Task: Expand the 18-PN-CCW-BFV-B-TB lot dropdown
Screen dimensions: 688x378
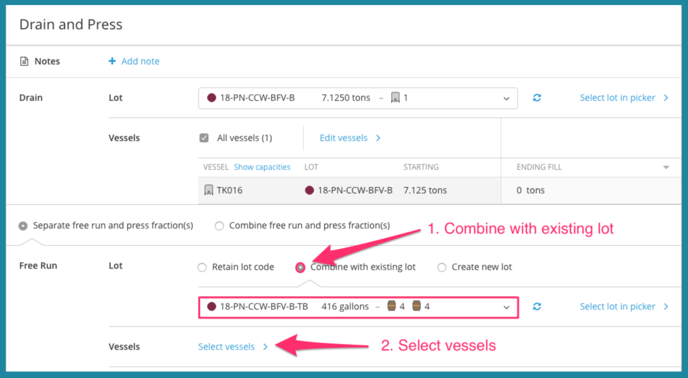Action: [358, 307]
